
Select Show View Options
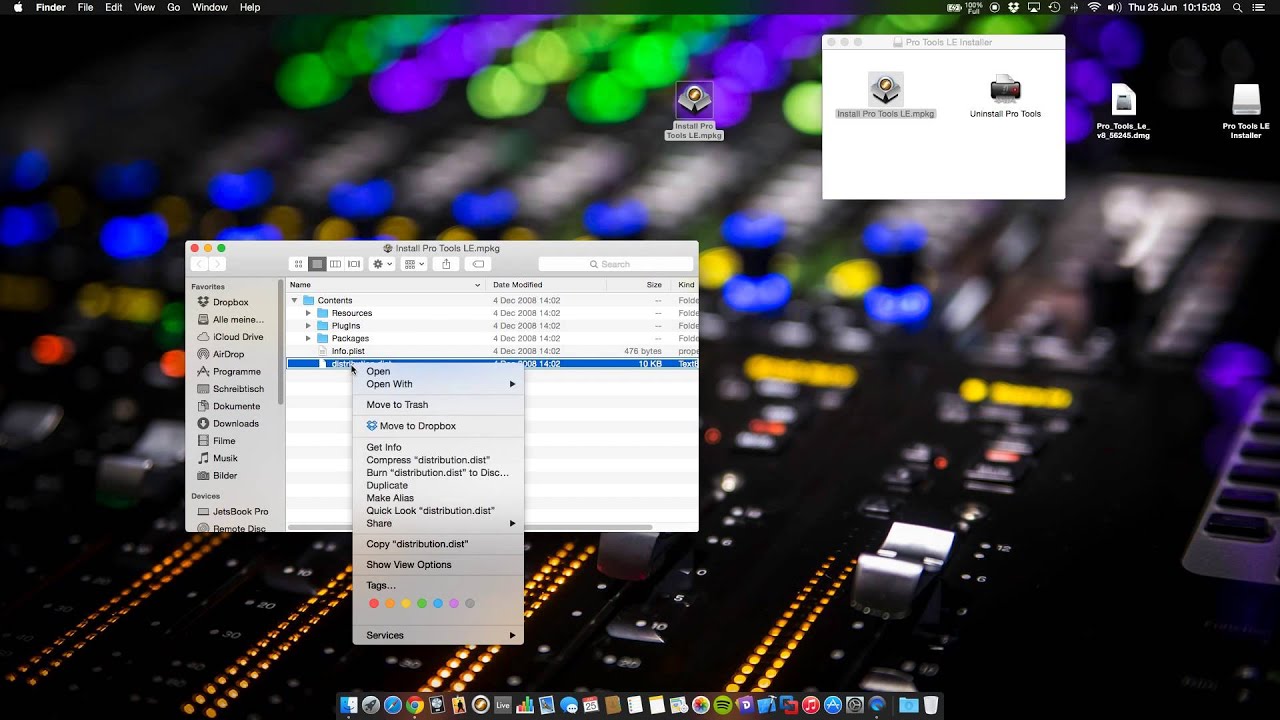click(x=438, y=565)
